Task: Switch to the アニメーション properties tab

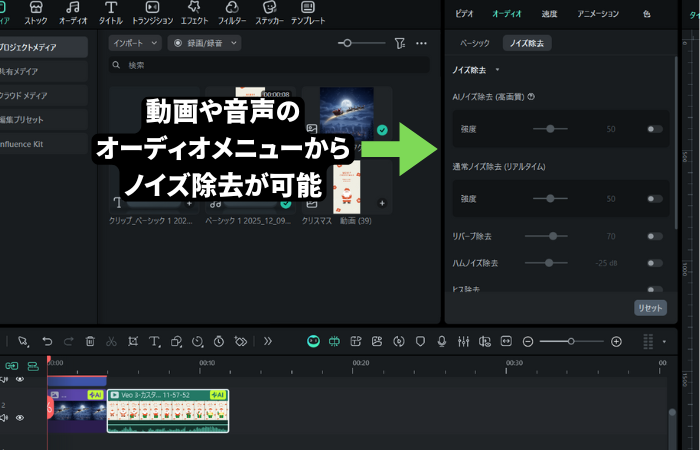Action: tap(598, 14)
